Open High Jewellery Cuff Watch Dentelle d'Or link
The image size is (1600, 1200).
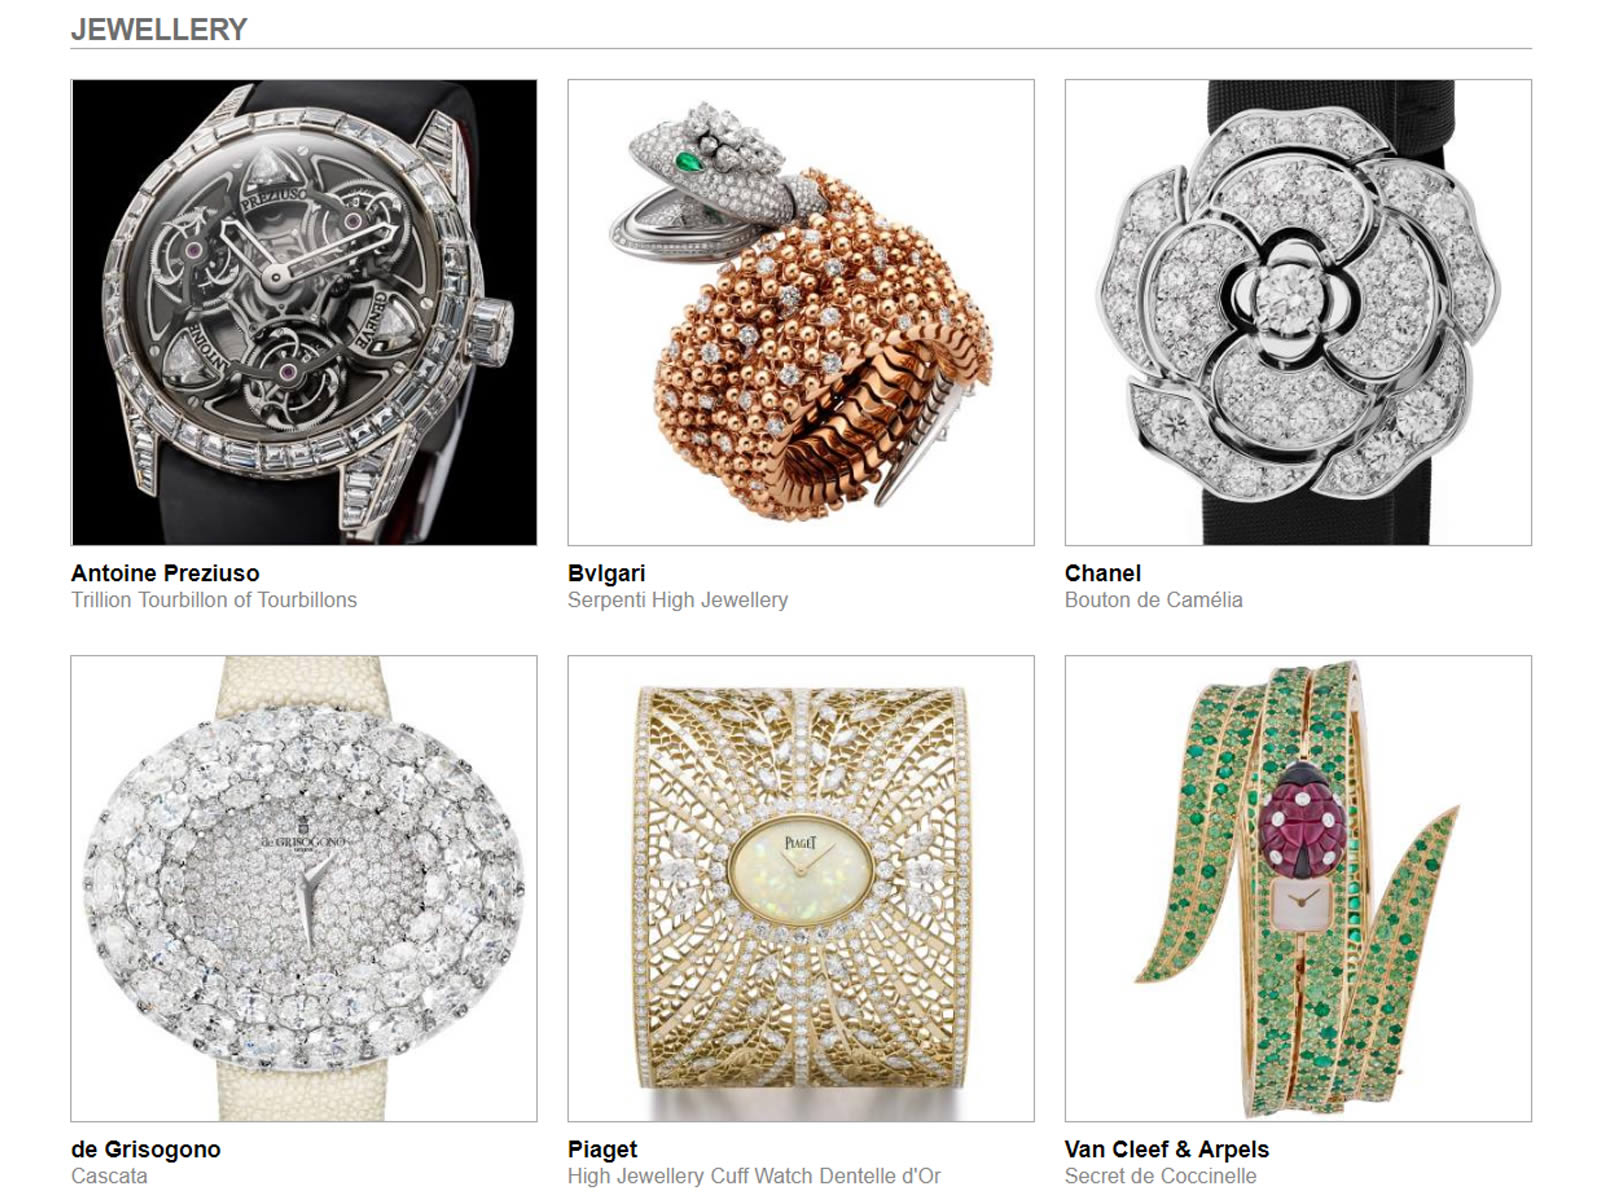pos(754,1176)
